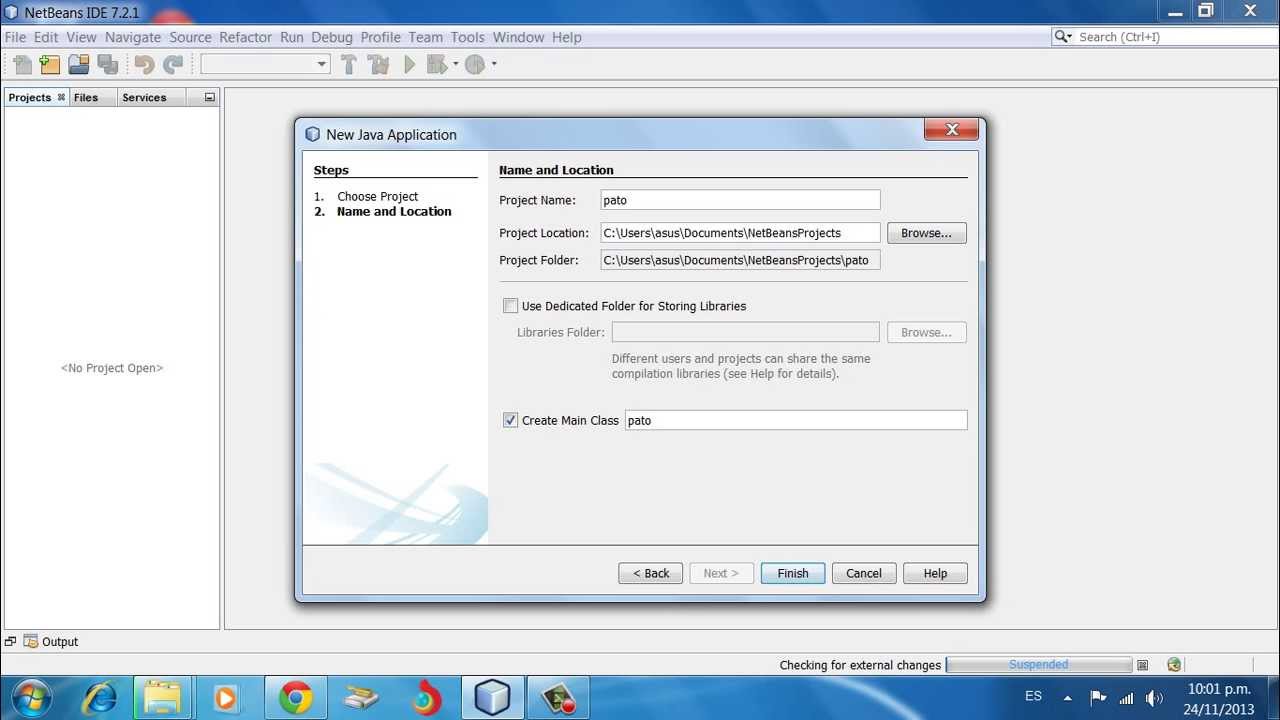Screen dimensions: 1280x720
Task: Click the Clean and Build icon
Action: click(x=378, y=64)
